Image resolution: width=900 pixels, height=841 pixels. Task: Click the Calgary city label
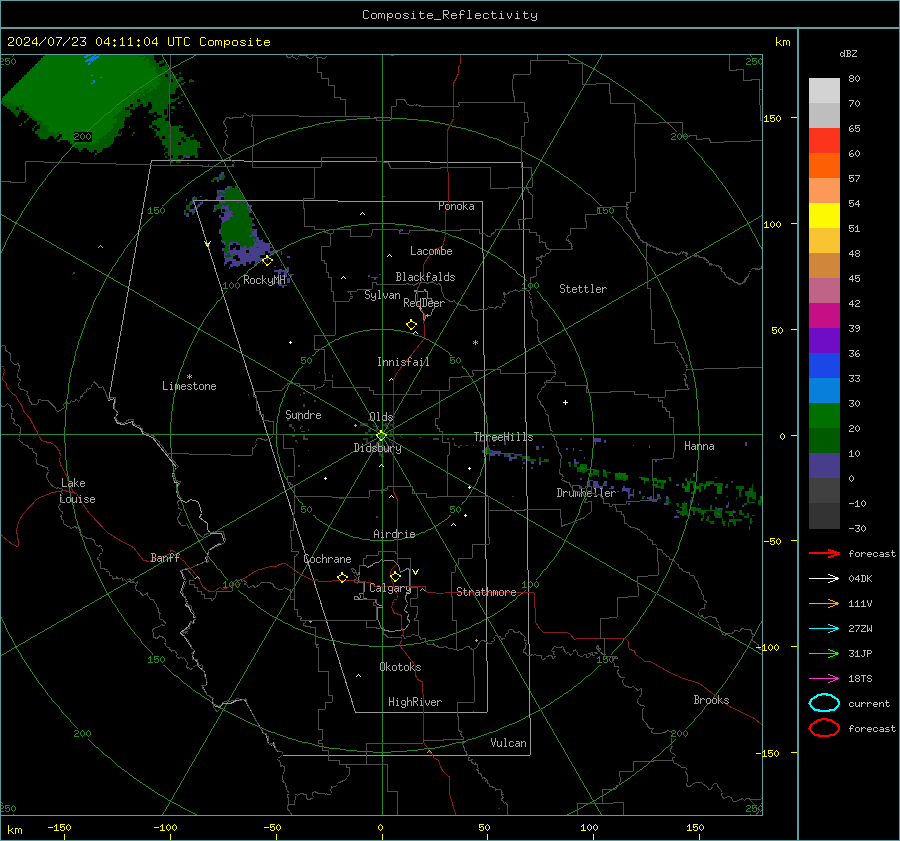pyautogui.click(x=390, y=588)
